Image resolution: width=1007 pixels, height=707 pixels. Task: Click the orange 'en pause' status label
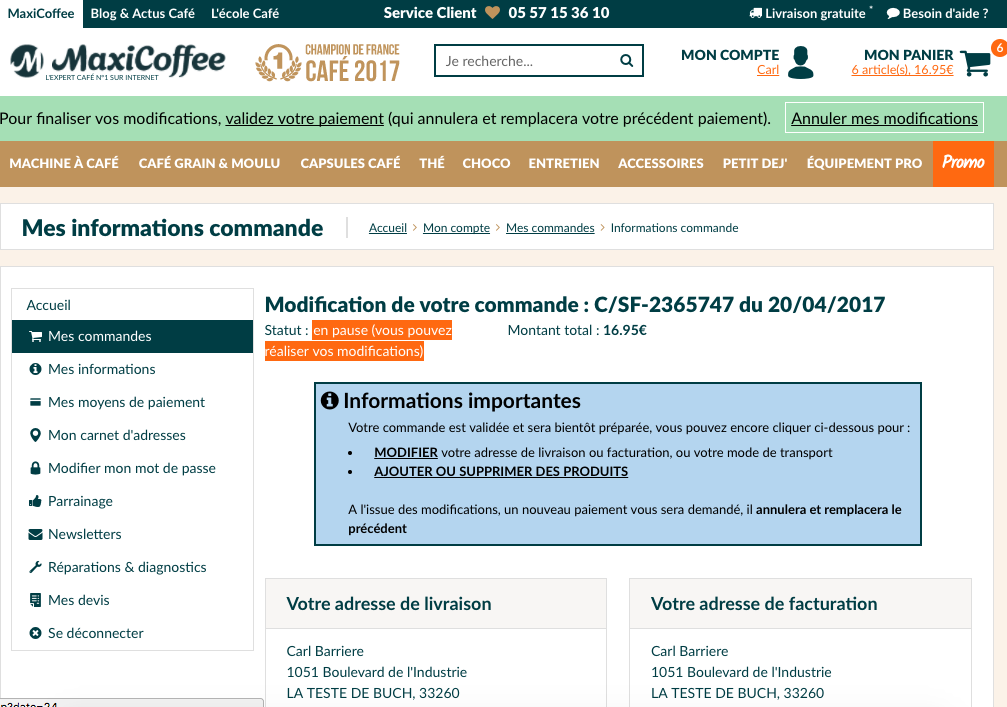click(x=358, y=341)
